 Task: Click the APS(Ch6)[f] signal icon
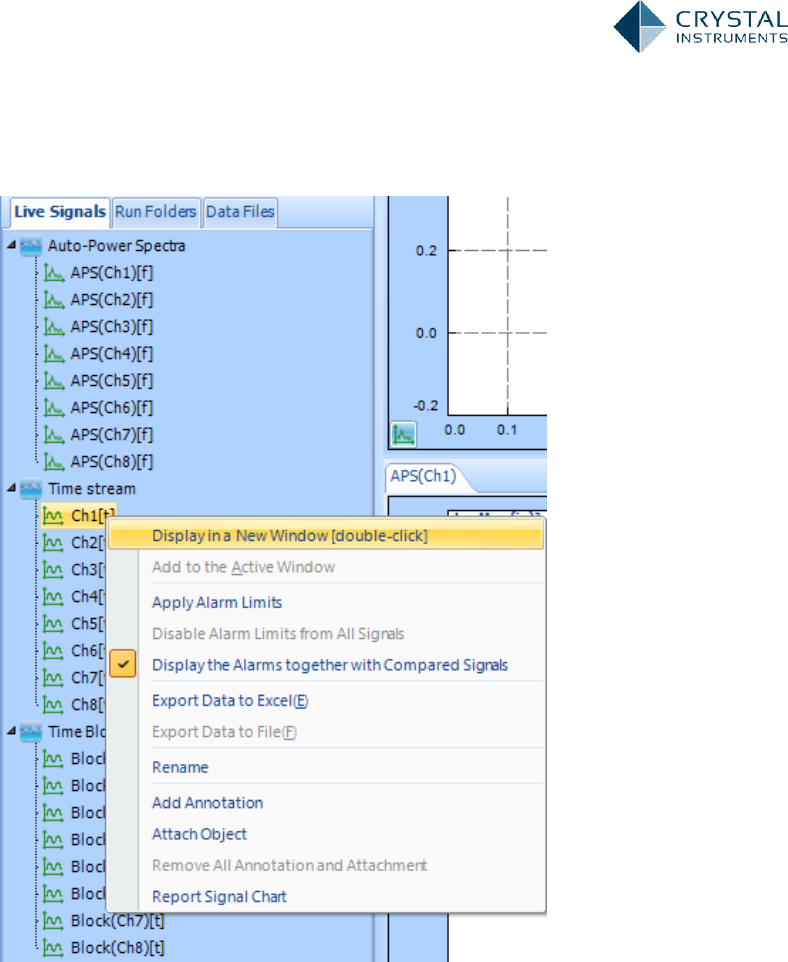pos(54,408)
